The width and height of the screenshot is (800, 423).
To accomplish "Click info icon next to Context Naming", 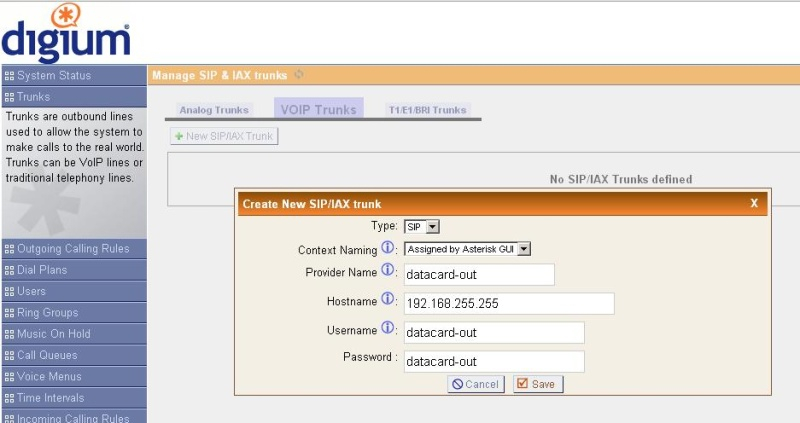I will [388, 249].
